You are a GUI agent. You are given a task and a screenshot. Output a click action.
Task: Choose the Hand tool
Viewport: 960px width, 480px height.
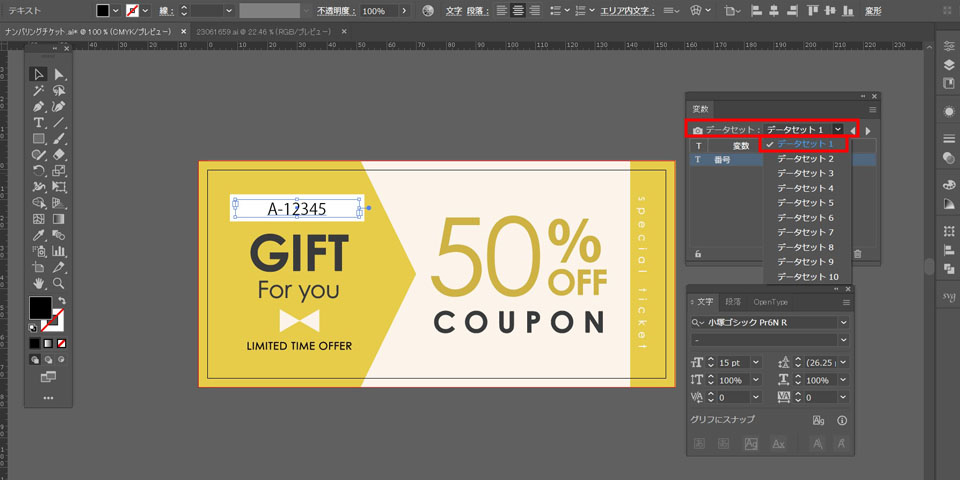tap(38, 283)
